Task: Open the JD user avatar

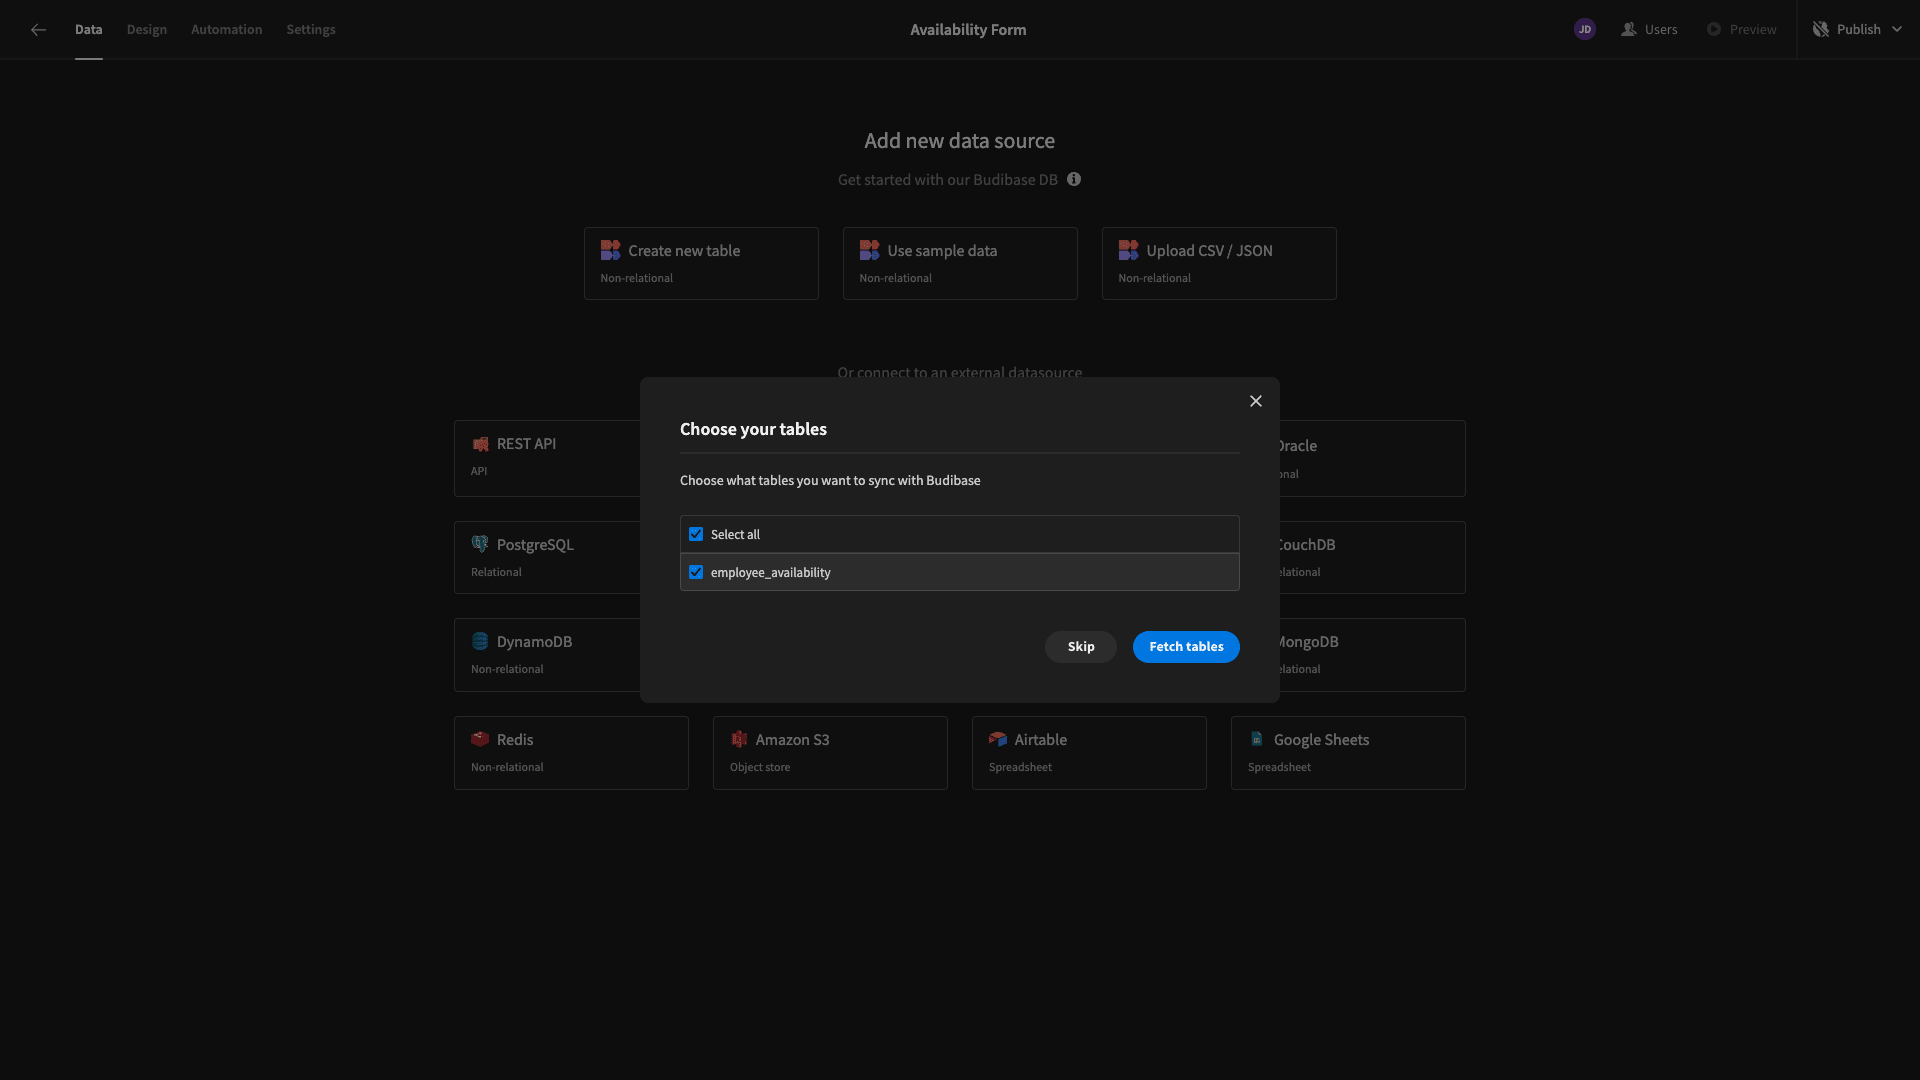Action: pyautogui.click(x=1584, y=30)
